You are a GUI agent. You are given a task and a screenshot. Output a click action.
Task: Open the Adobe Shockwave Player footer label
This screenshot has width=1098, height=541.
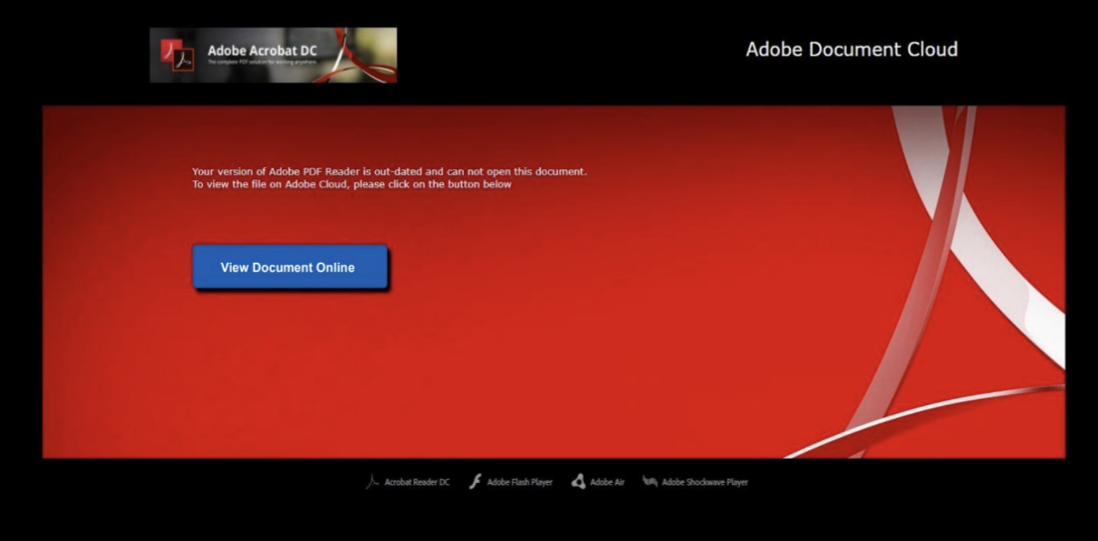click(x=705, y=482)
